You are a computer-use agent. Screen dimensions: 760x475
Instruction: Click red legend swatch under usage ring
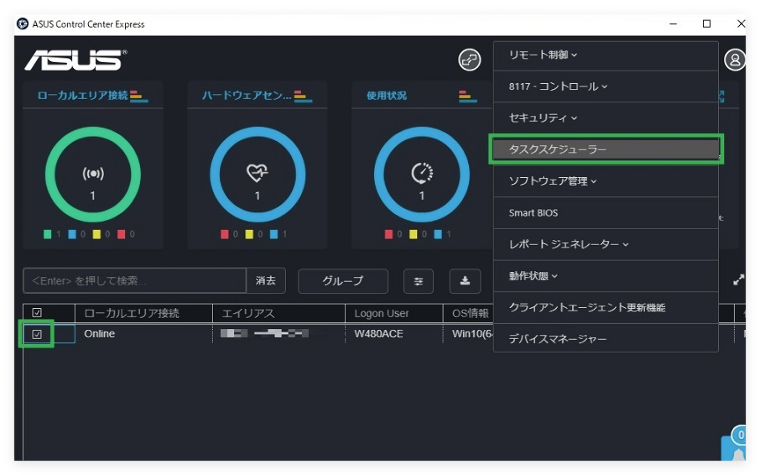pyautogui.click(x=388, y=235)
